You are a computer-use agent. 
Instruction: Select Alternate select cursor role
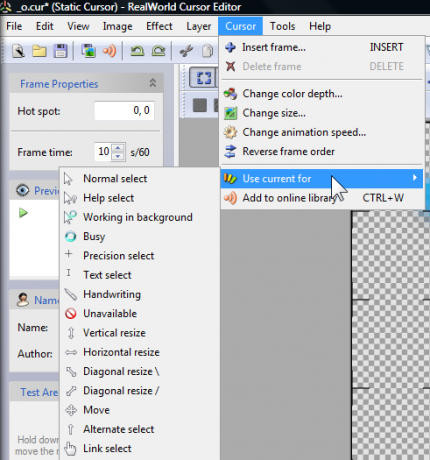click(x=140, y=429)
